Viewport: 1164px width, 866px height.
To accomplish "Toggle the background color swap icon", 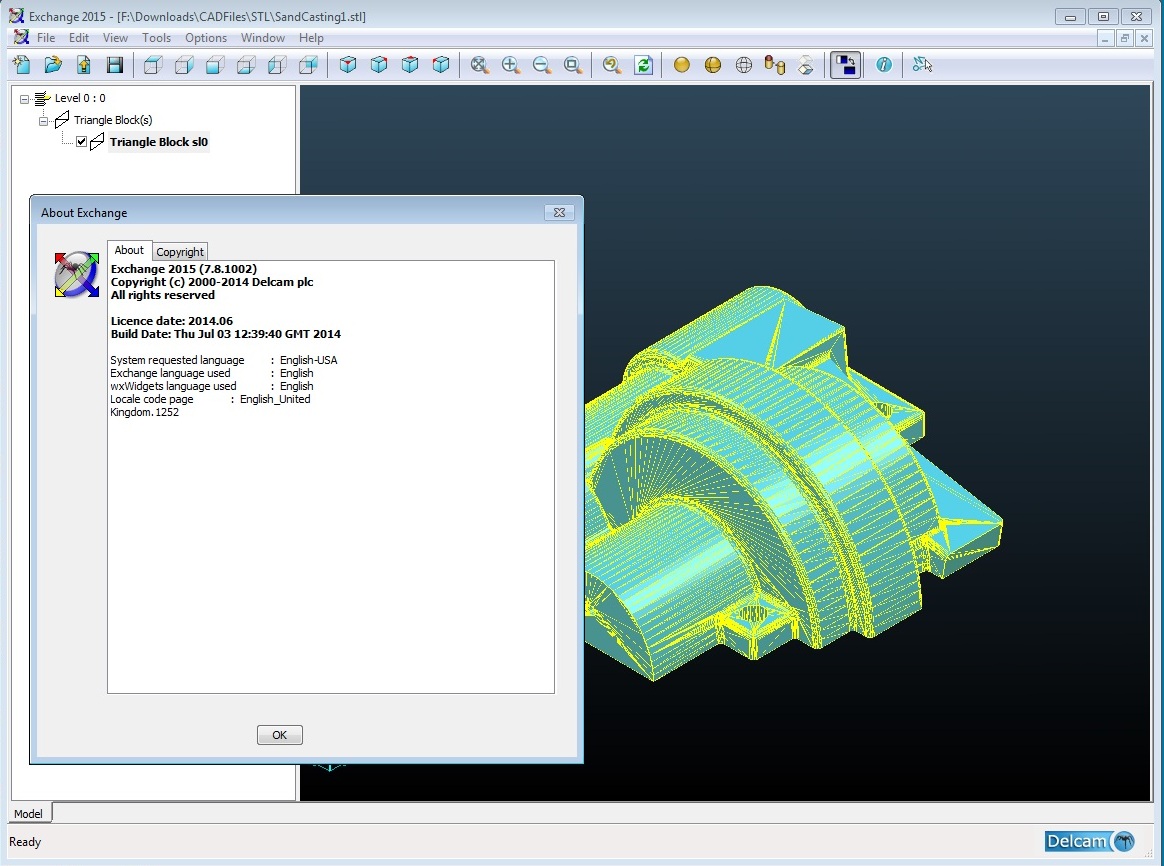I will pyautogui.click(x=845, y=65).
